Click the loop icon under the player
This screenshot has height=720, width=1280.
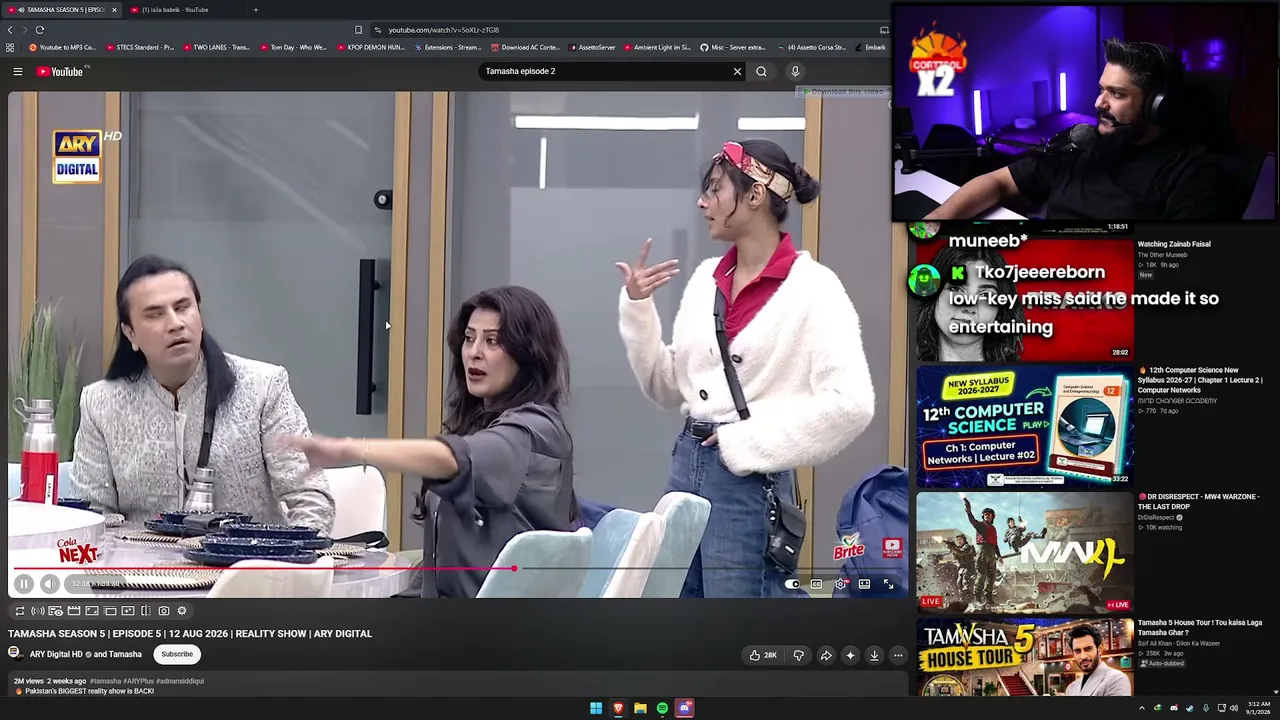19,611
